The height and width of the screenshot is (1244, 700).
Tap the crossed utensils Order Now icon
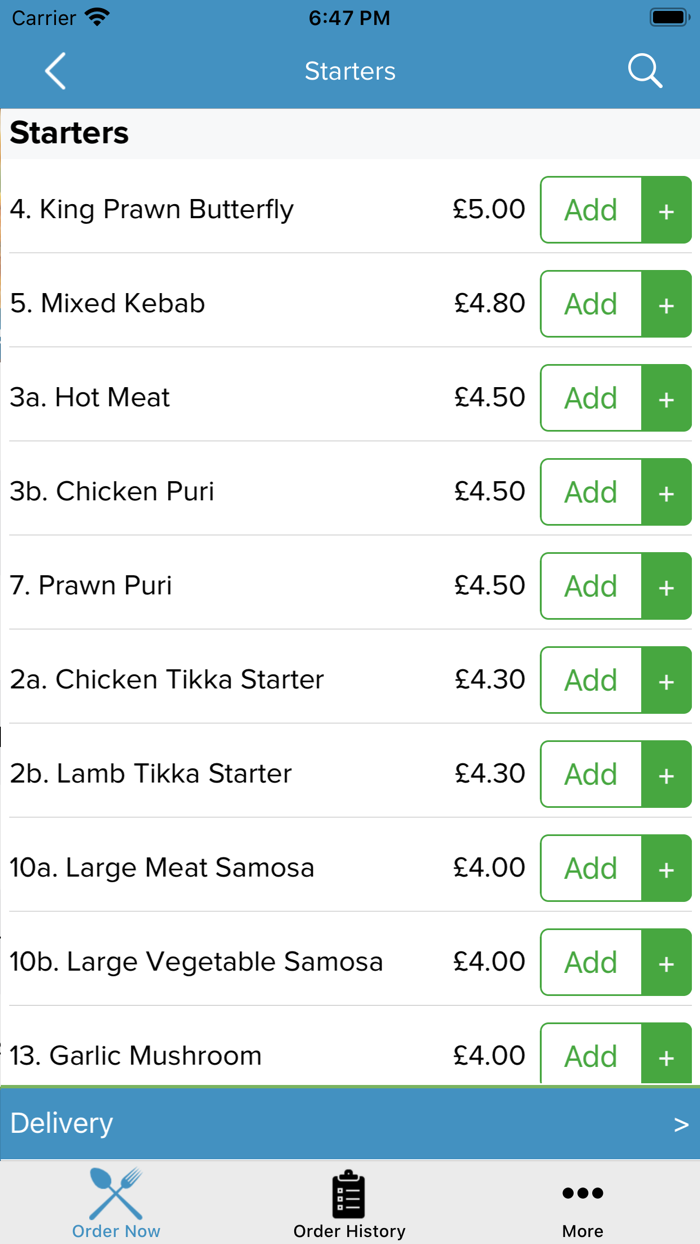115,1192
